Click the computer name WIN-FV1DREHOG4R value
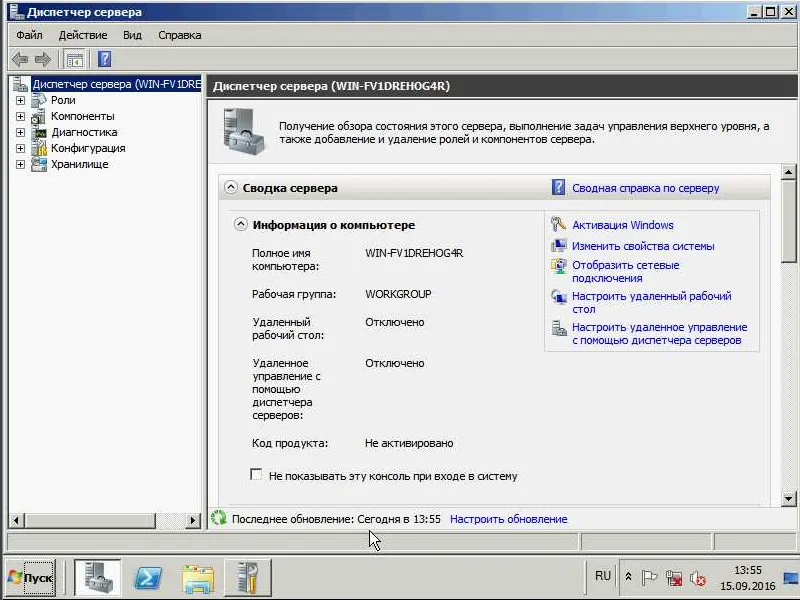Image resolution: width=800 pixels, height=600 pixels. [x=414, y=253]
